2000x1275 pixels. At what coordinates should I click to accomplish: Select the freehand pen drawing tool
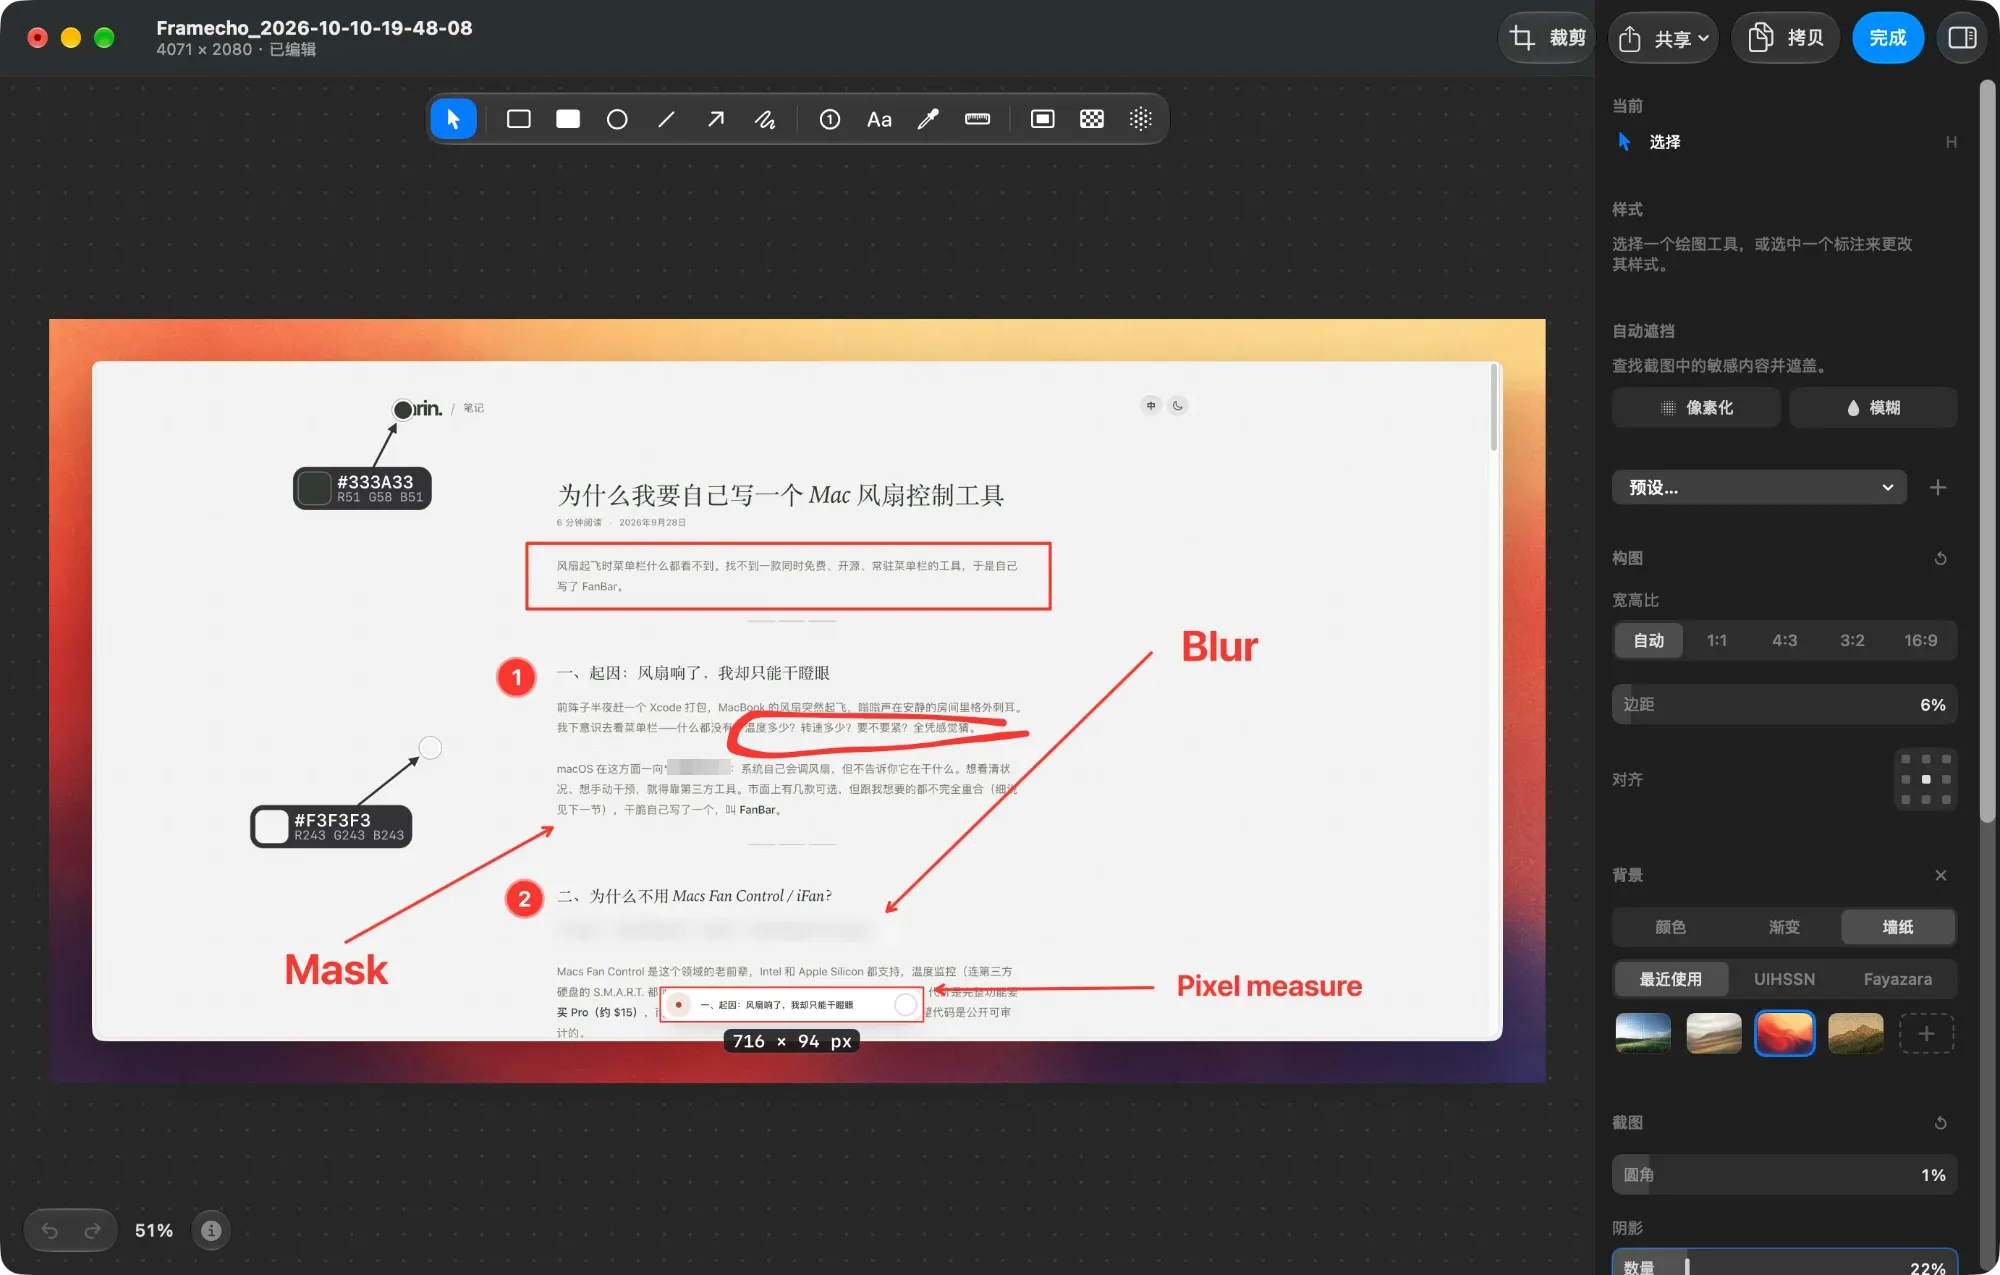tap(765, 119)
